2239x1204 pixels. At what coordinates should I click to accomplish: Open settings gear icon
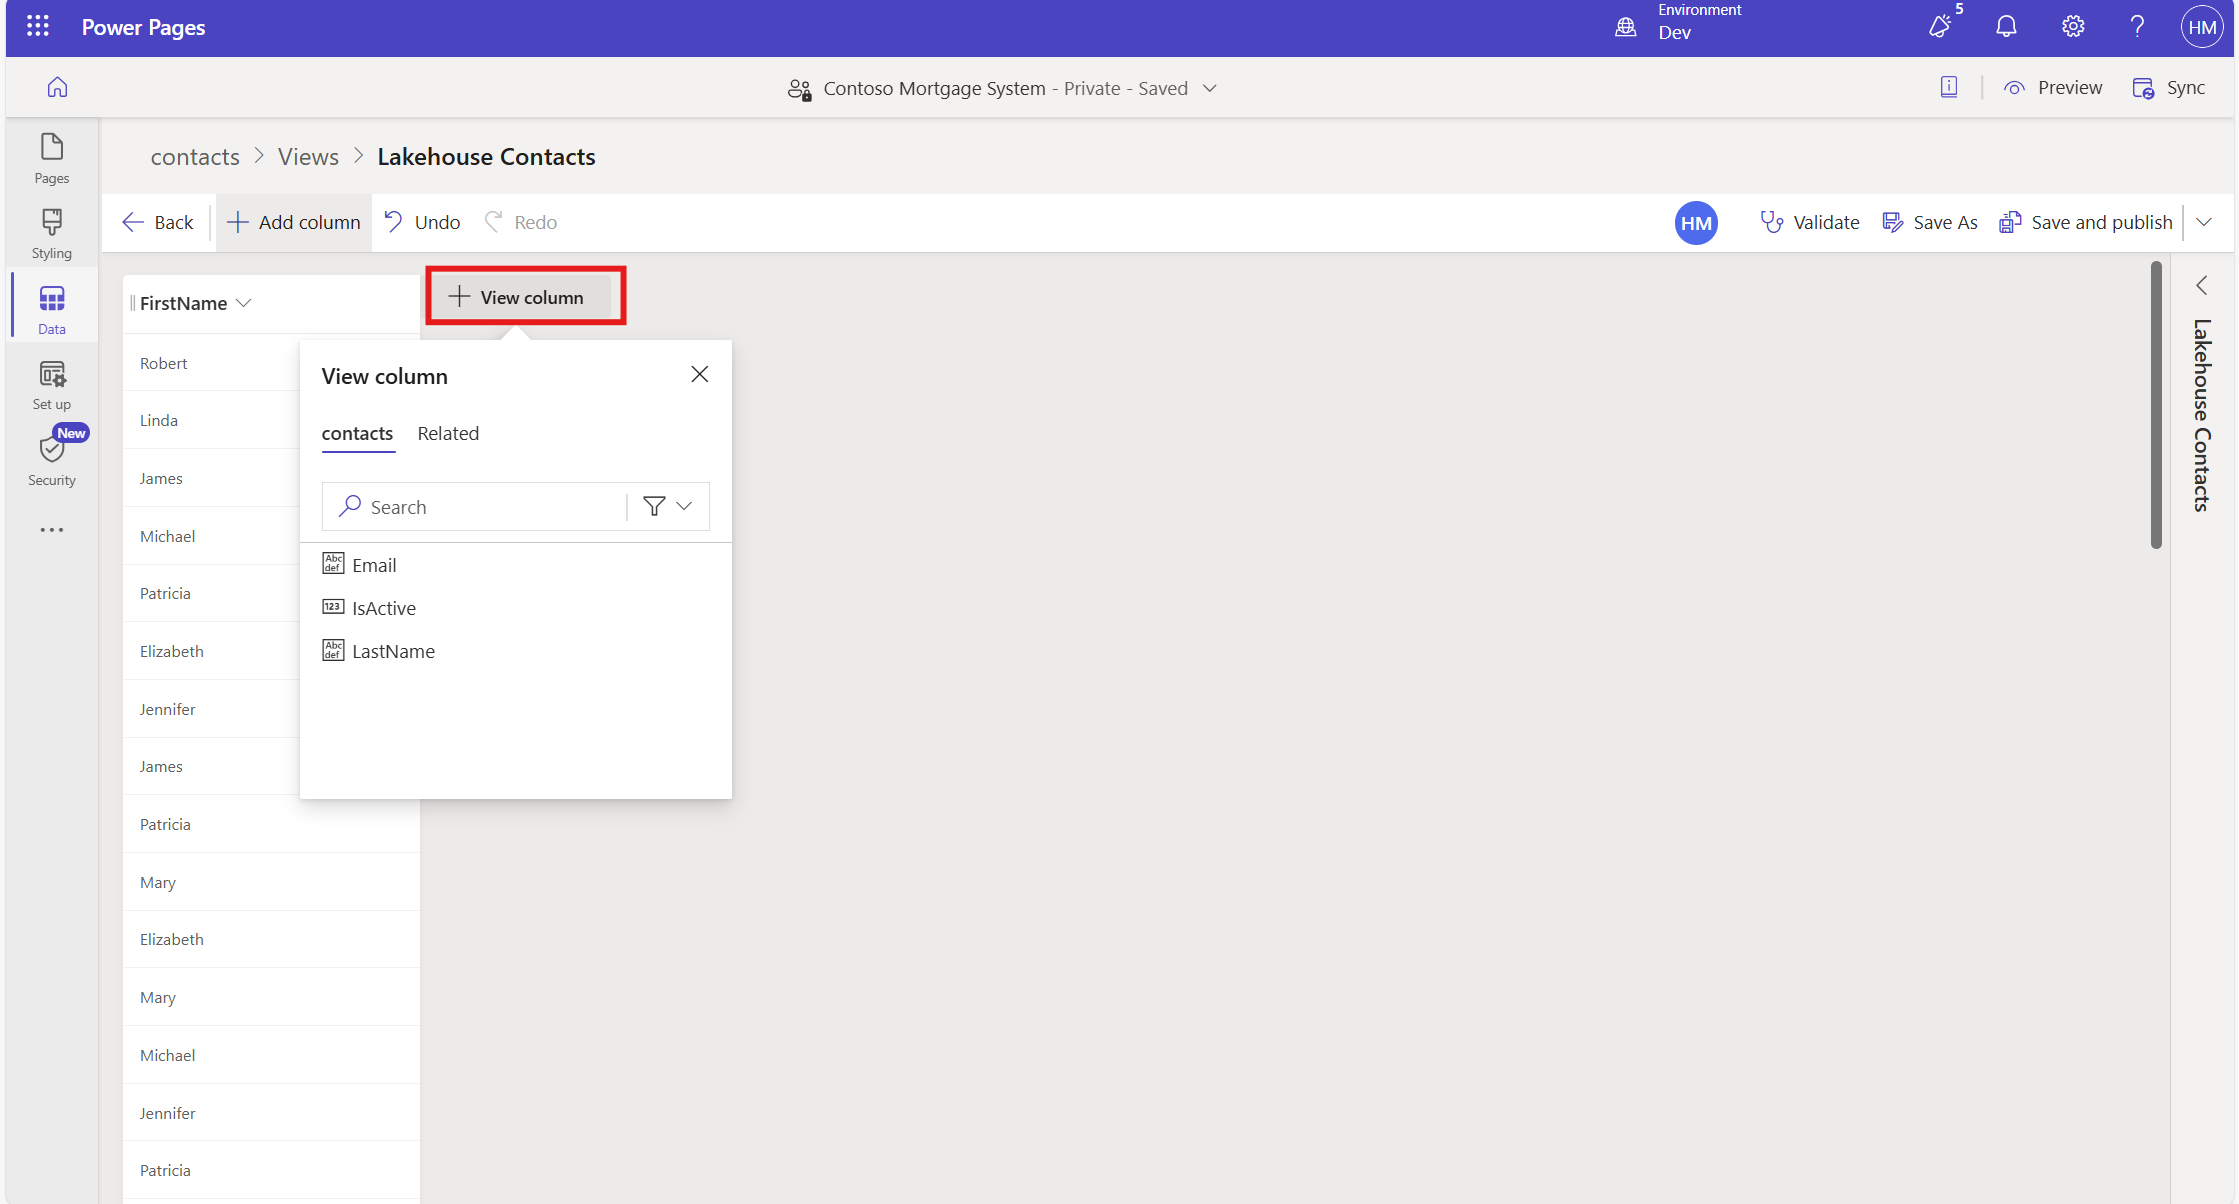click(2073, 27)
